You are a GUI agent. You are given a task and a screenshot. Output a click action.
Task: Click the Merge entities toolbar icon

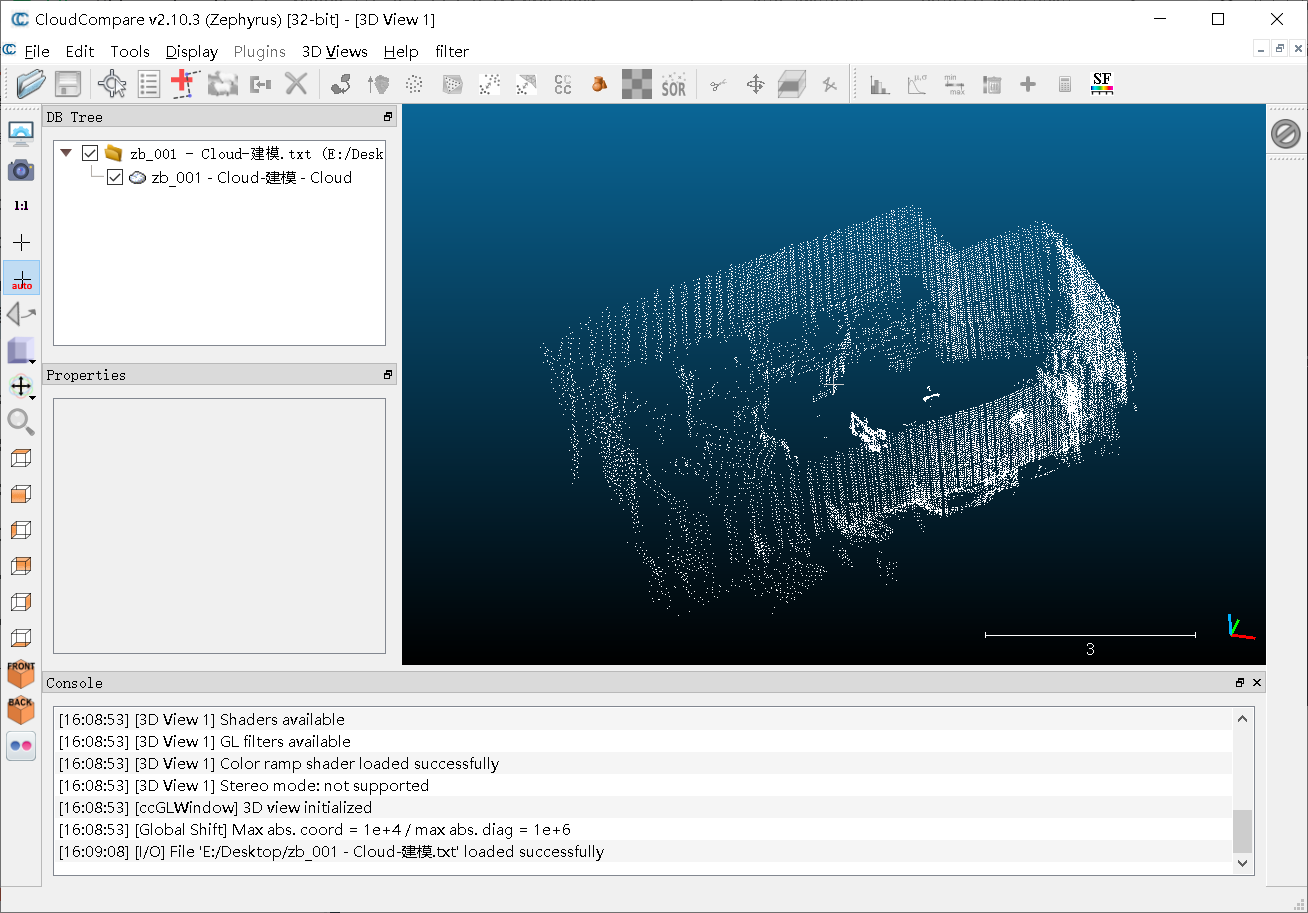[260, 84]
